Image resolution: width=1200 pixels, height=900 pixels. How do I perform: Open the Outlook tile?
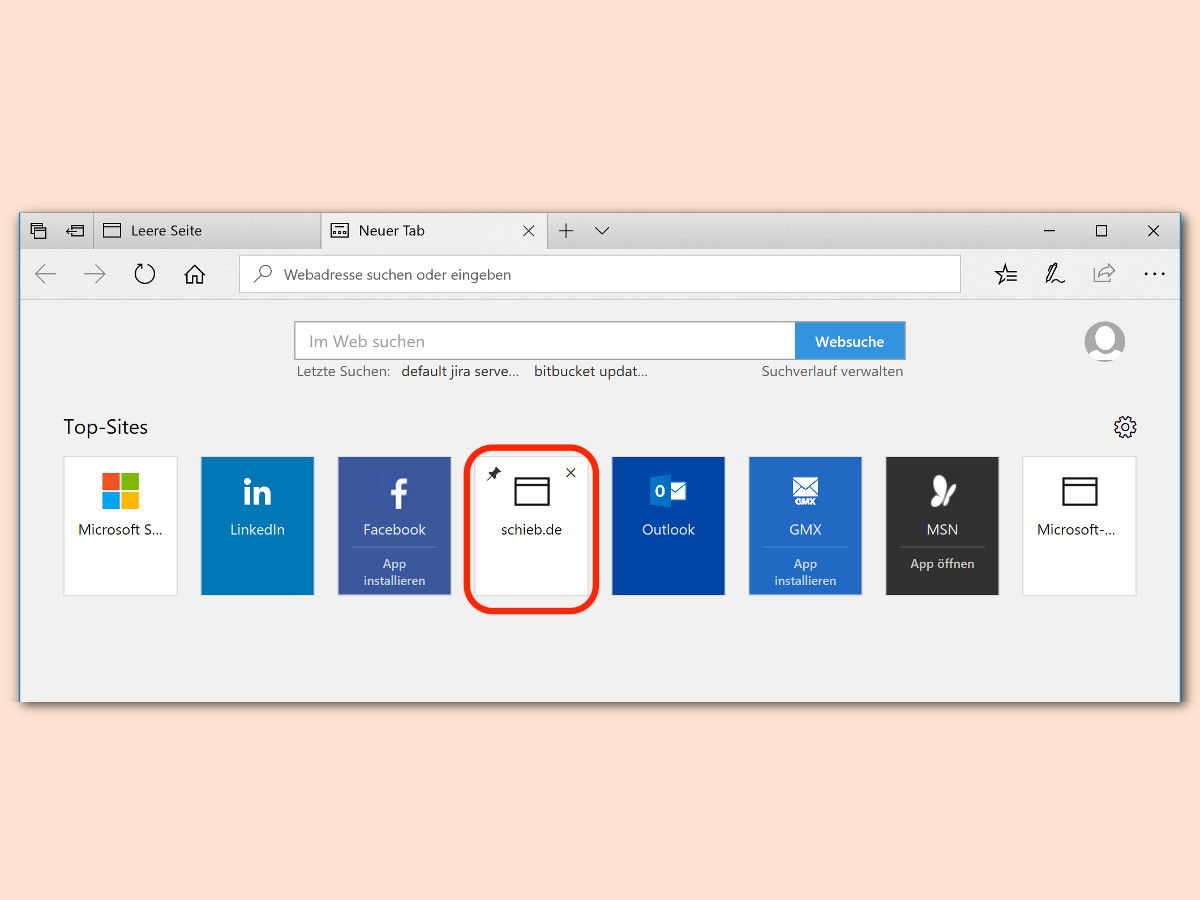[669, 526]
